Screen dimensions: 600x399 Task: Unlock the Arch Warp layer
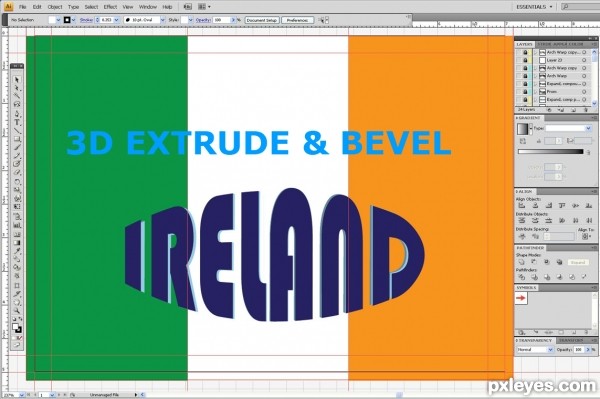525,76
